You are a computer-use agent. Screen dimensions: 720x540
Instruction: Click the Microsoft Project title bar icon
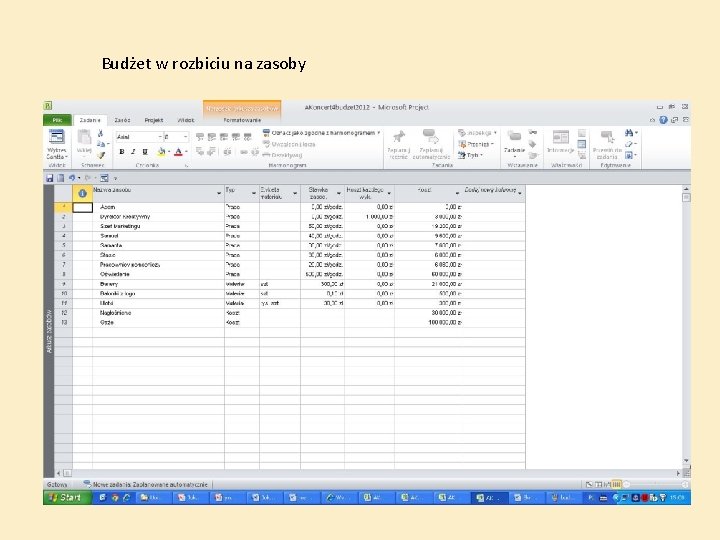click(x=48, y=106)
